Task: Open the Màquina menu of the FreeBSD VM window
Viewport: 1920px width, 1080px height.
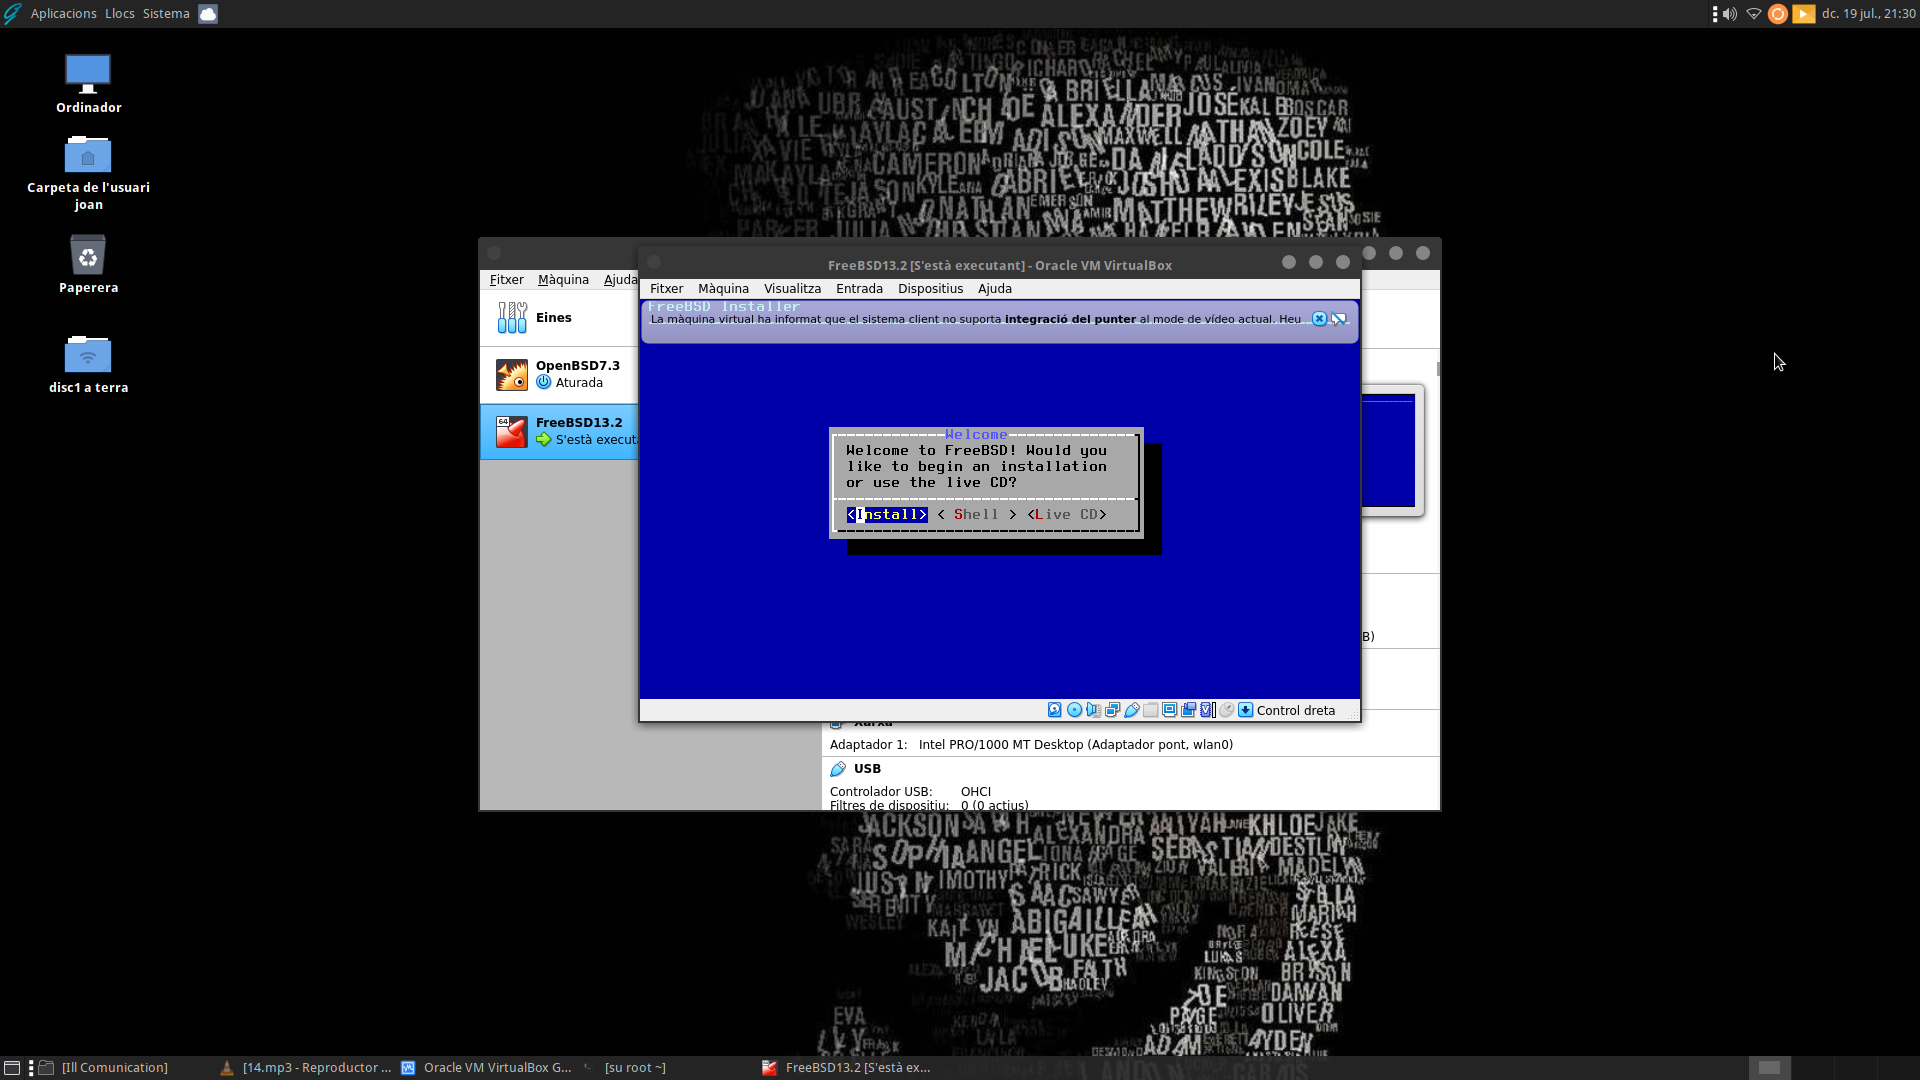Action: pos(723,289)
